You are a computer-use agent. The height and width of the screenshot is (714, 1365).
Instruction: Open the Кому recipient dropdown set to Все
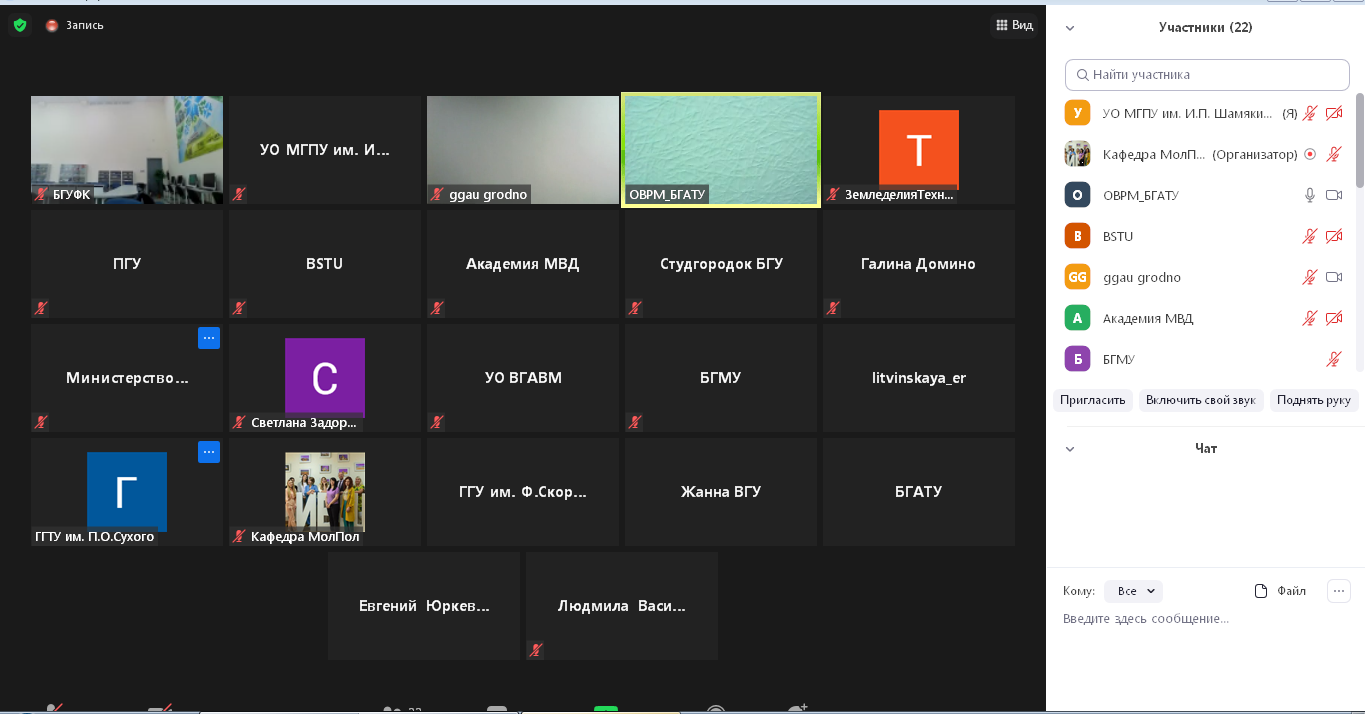click(x=1133, y=591)
